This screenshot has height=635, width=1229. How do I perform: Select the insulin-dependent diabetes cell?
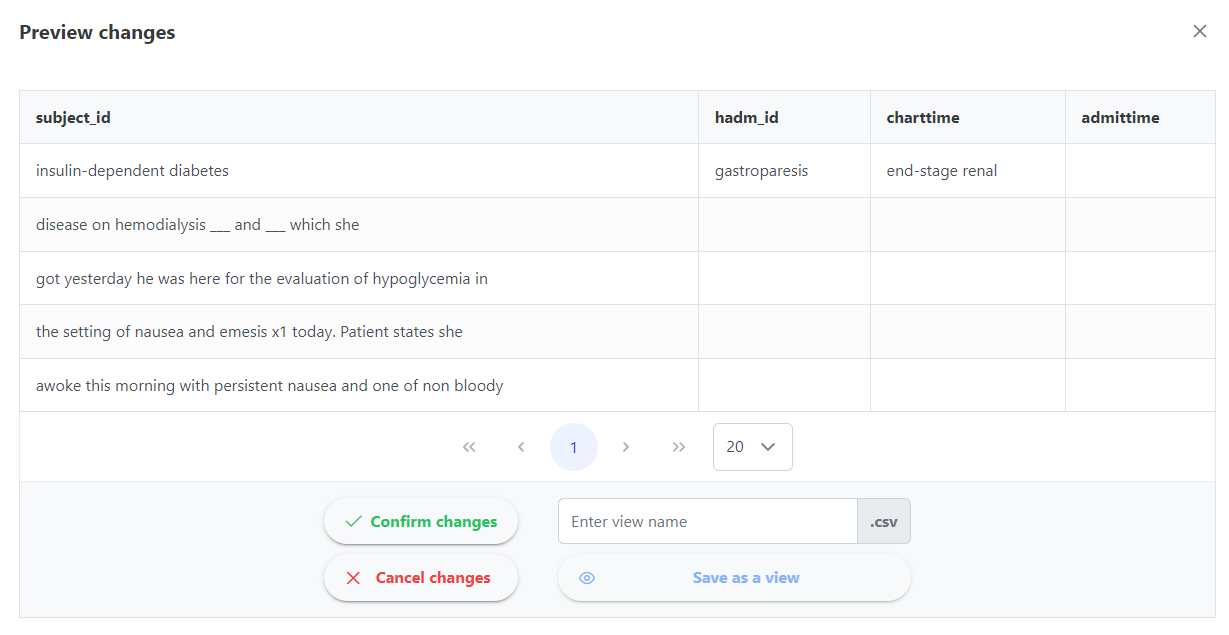tap(132, 171)
